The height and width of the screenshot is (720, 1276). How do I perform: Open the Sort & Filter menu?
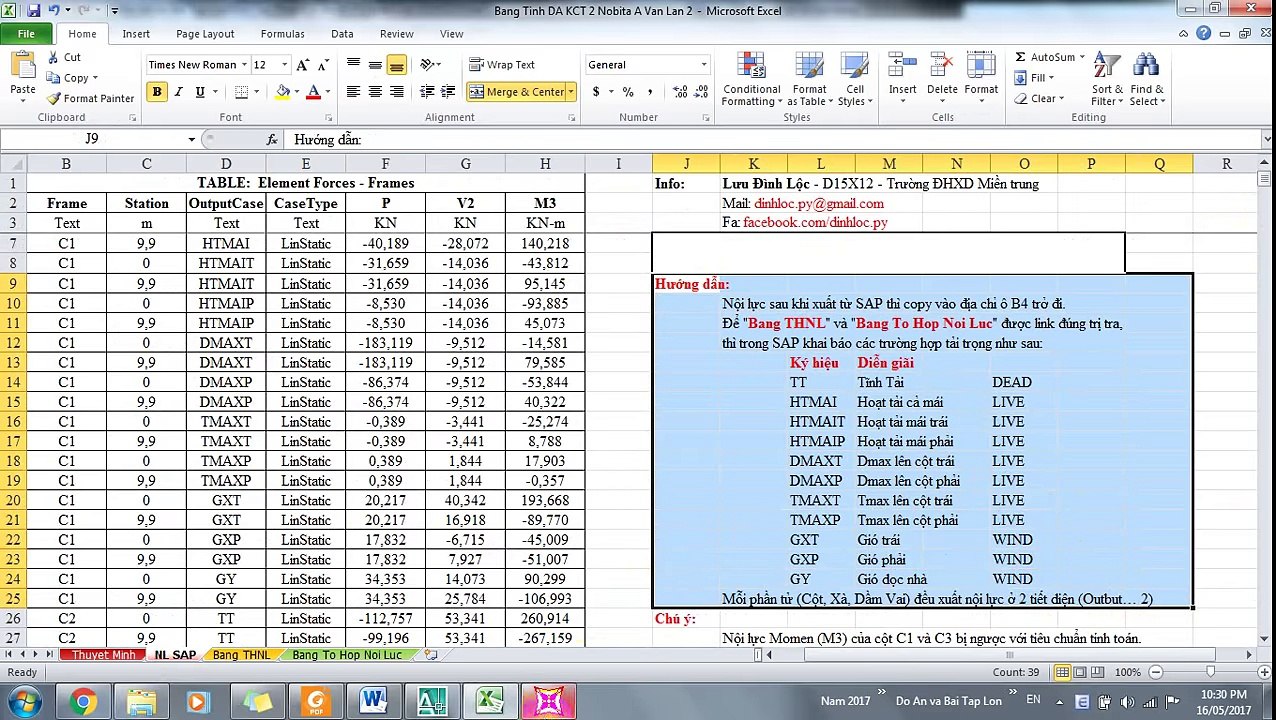pos(1107,80)
